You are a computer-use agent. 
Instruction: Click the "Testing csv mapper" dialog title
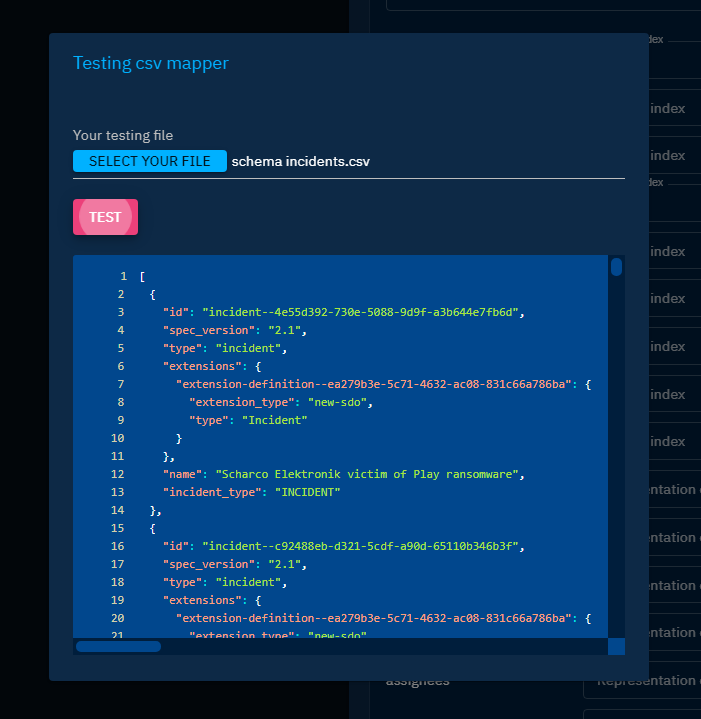pyautogui.click(x=151, y=63)
